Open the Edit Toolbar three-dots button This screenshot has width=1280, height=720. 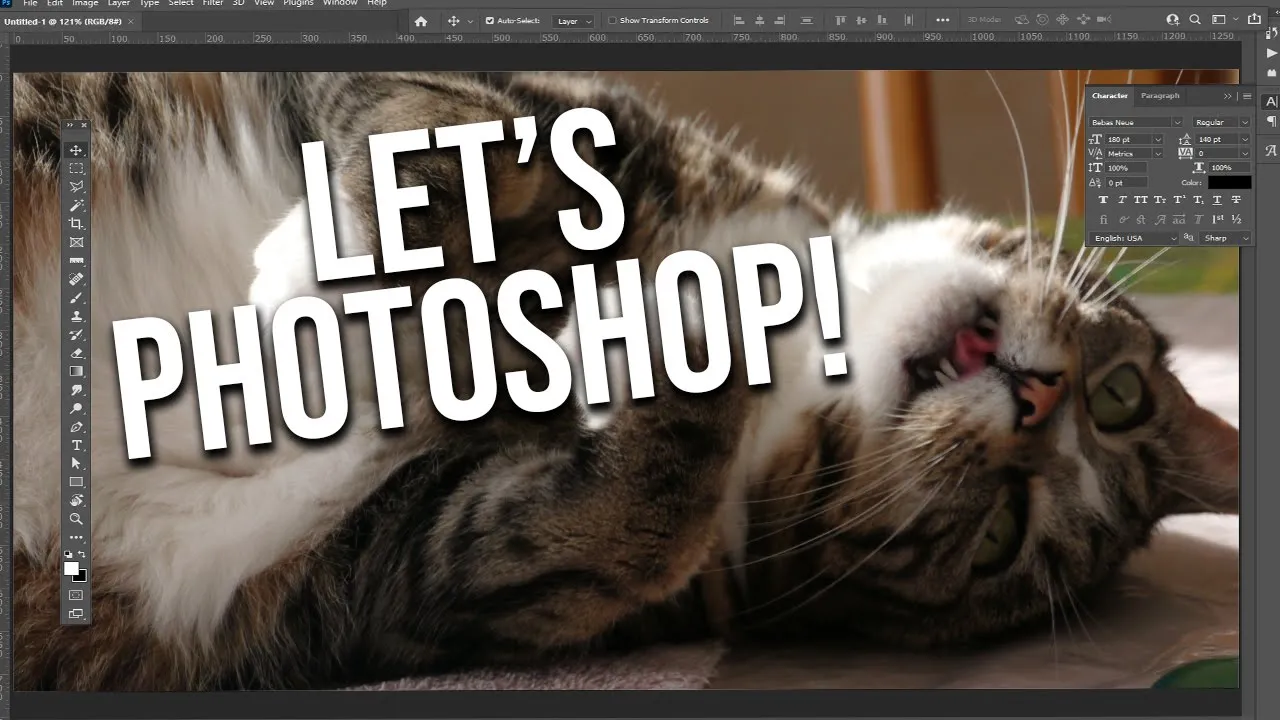76,537
